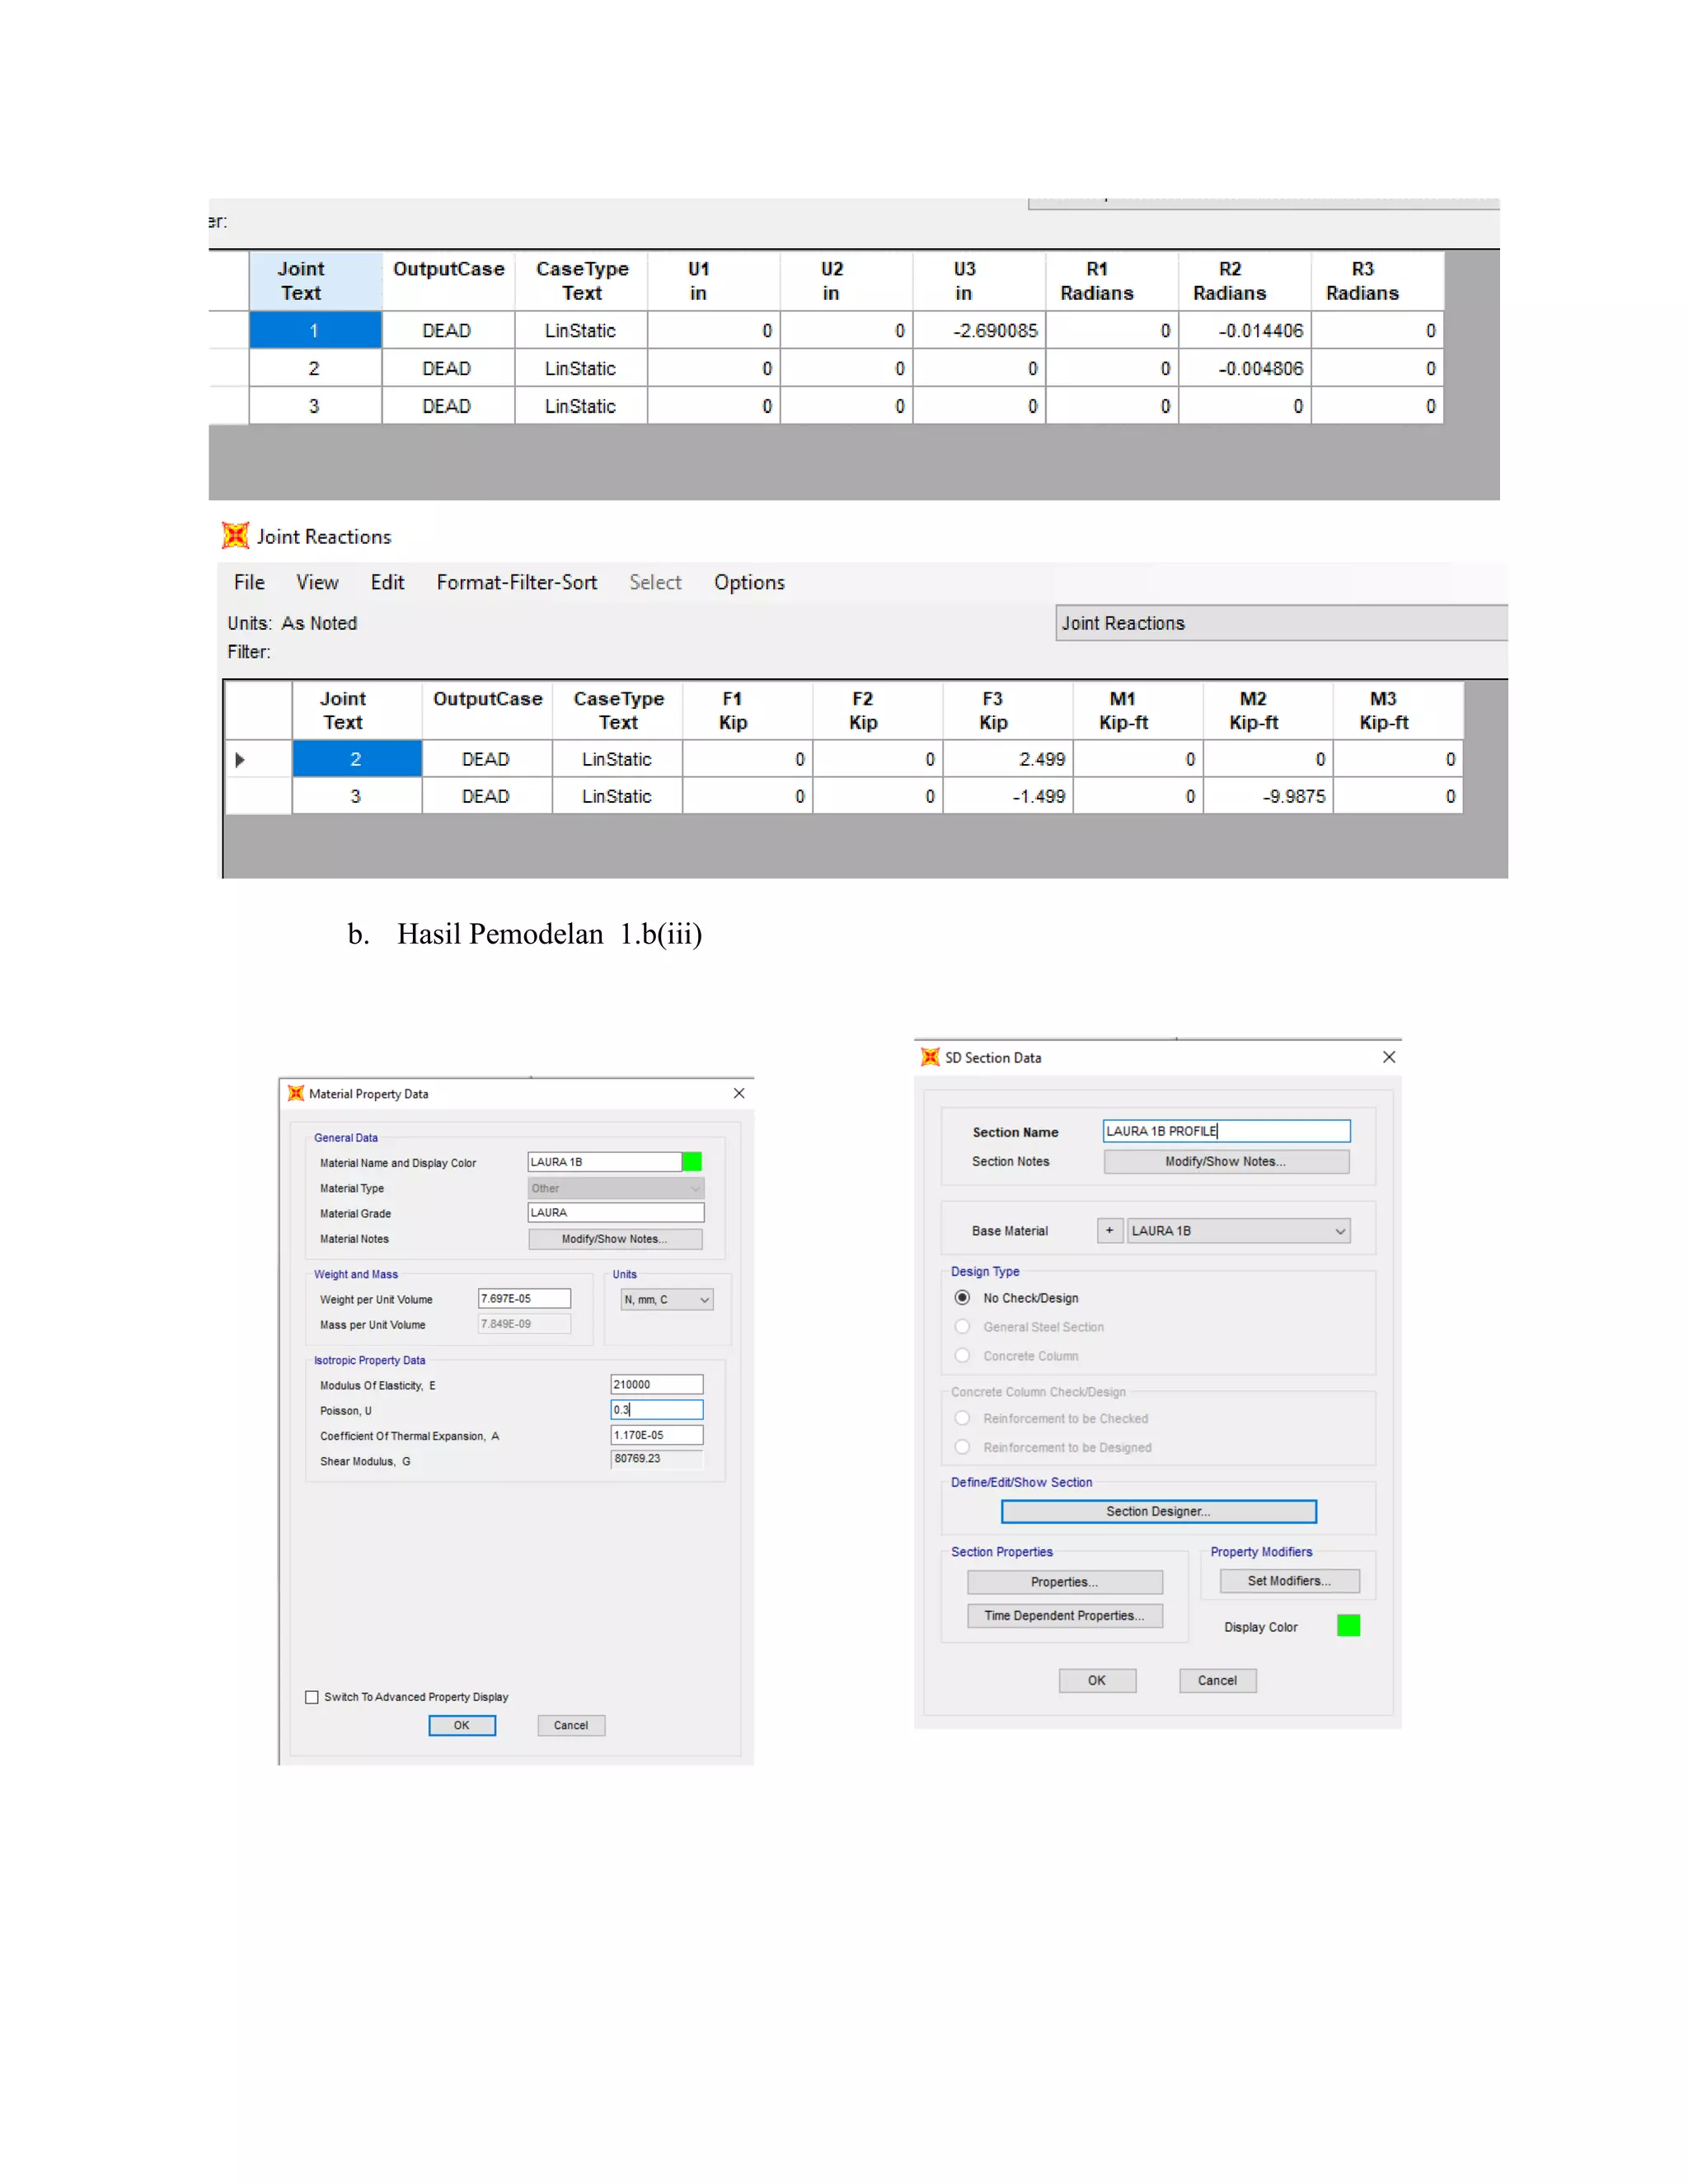
Task: Click the green material display color swatch
Action: 691,1162
